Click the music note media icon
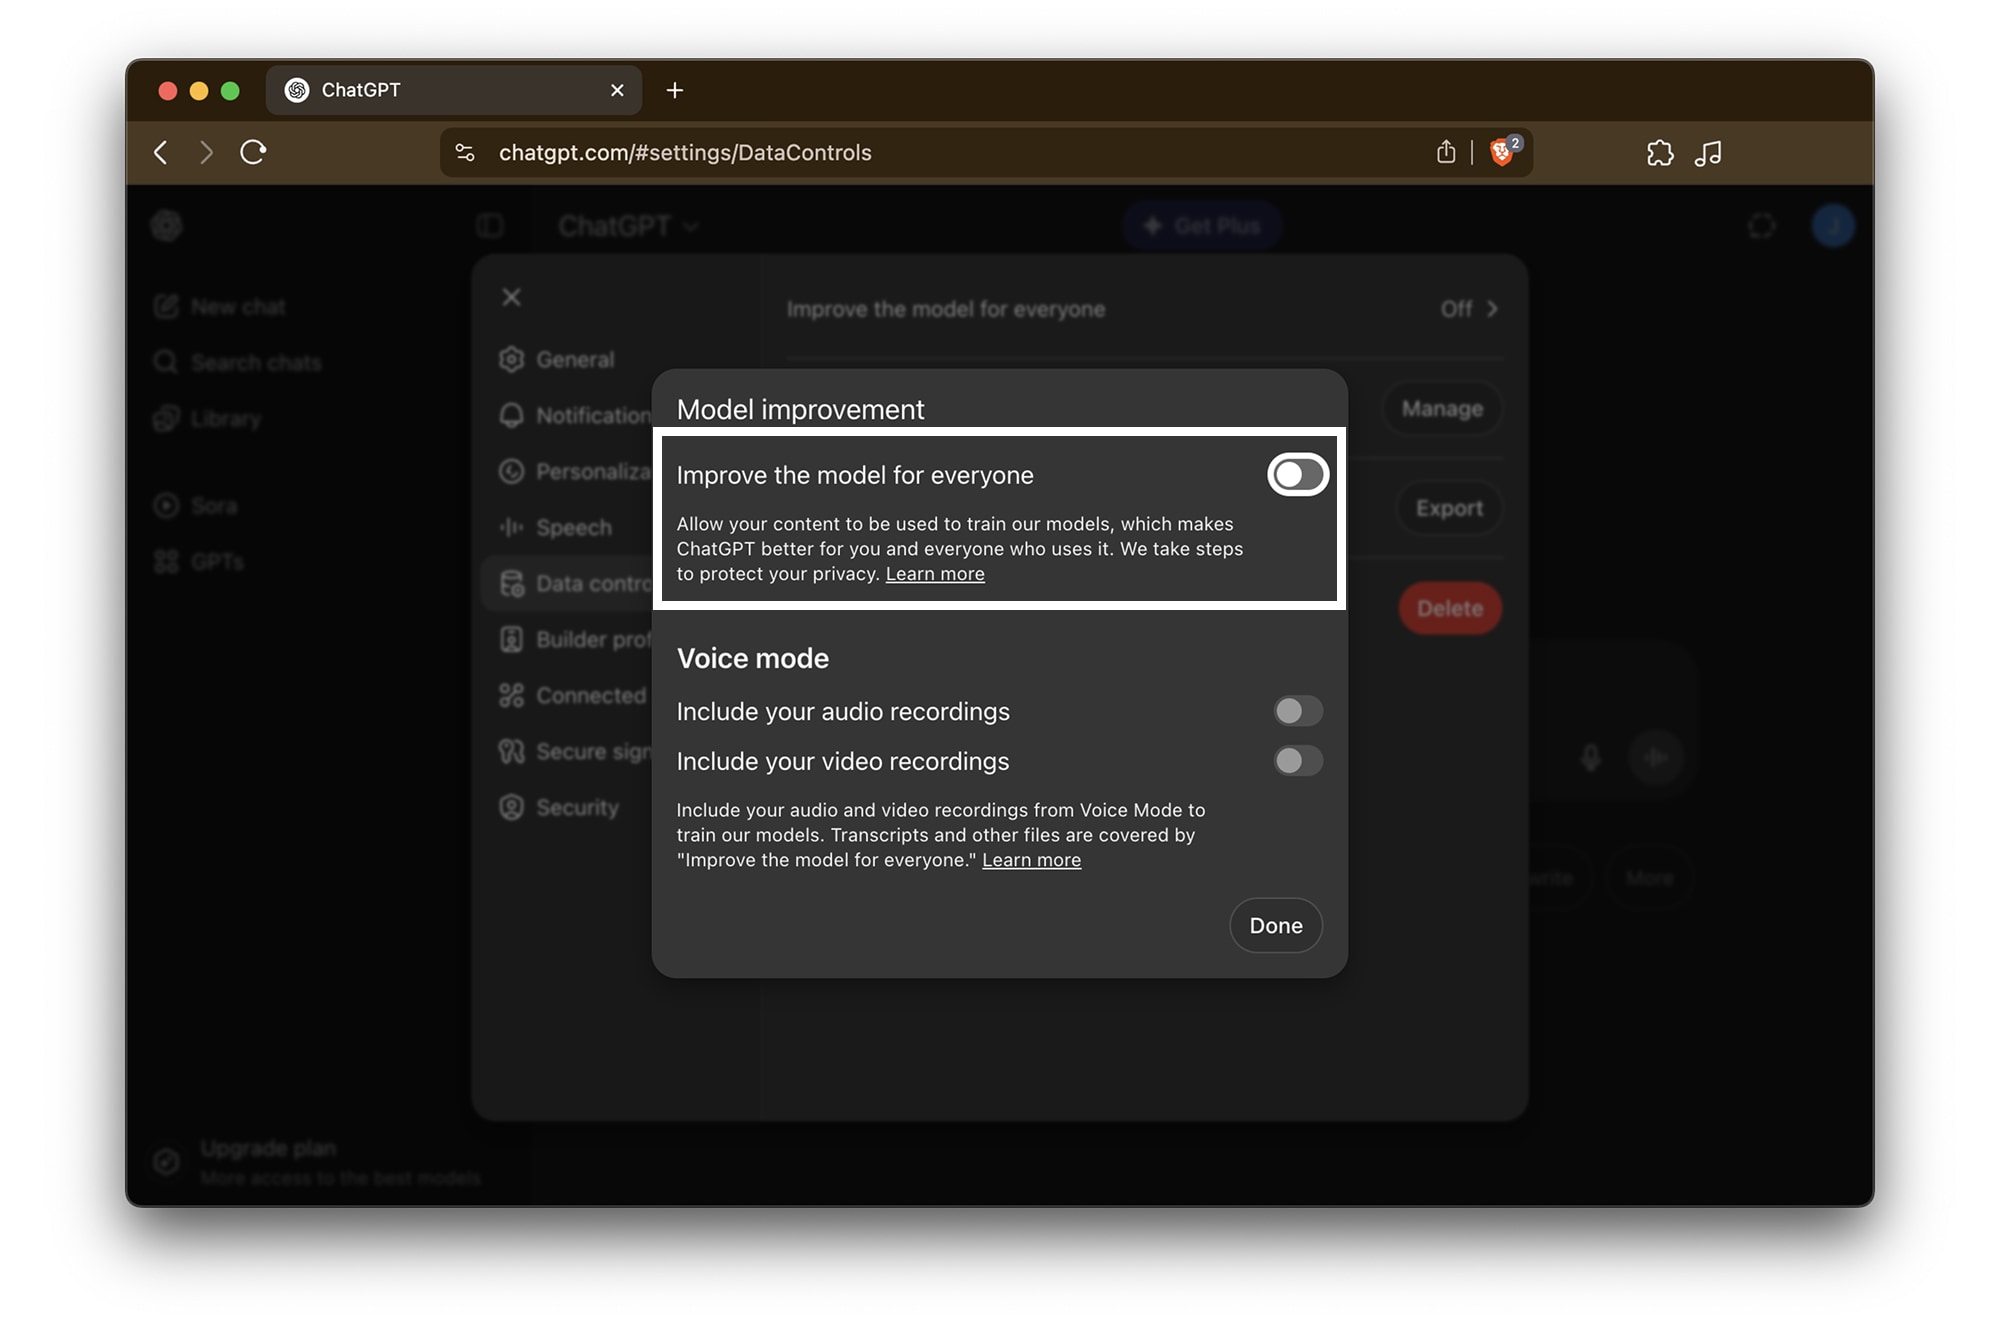The image size is (2000, 1323). click(1708, 152)
